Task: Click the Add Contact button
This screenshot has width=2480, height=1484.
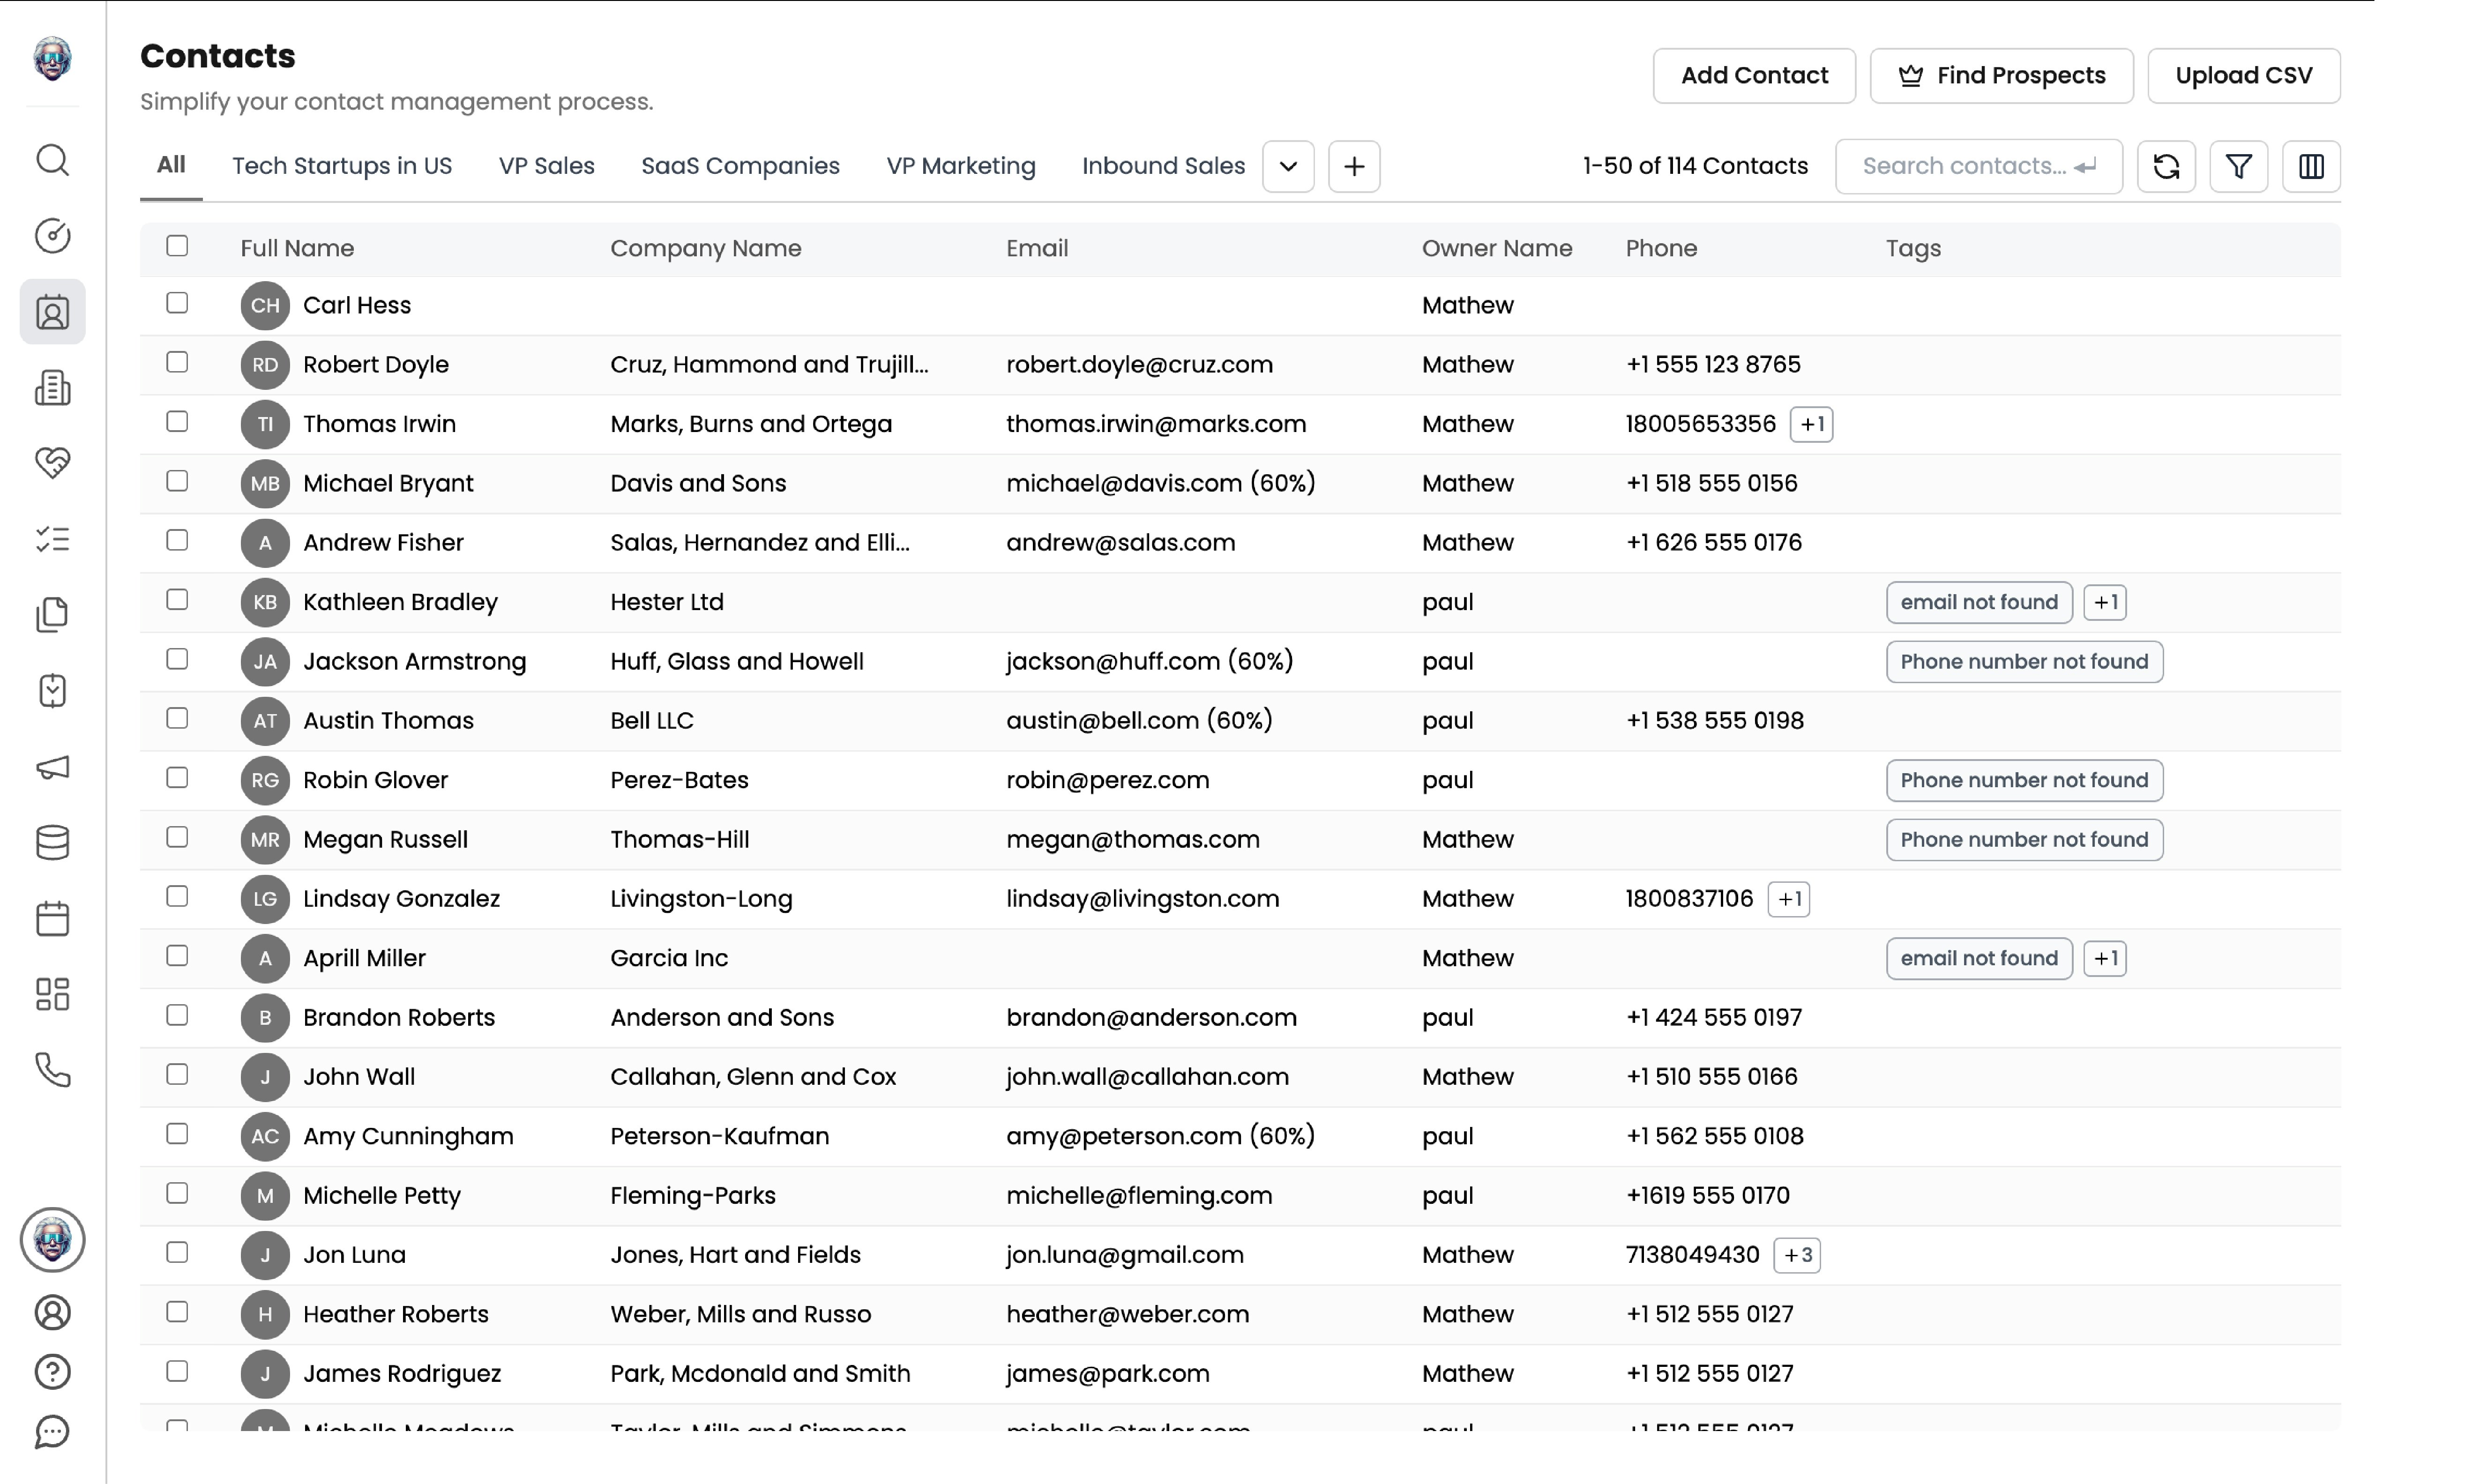Action: point(1754,75)
